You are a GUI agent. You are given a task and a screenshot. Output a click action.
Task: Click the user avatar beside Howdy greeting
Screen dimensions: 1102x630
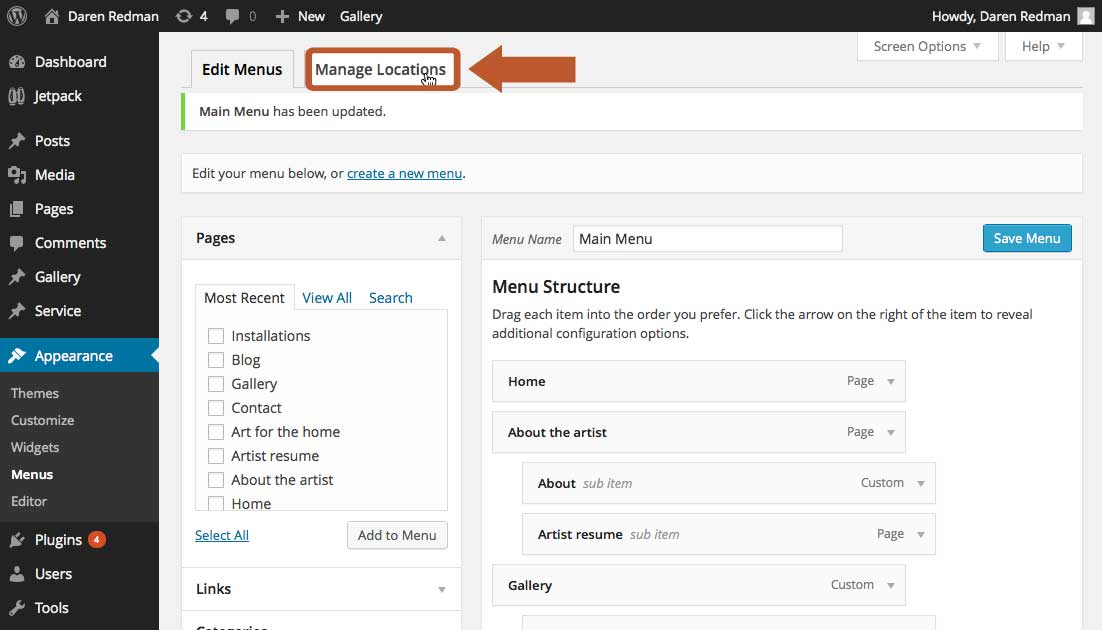click(x=1086, y=15)
